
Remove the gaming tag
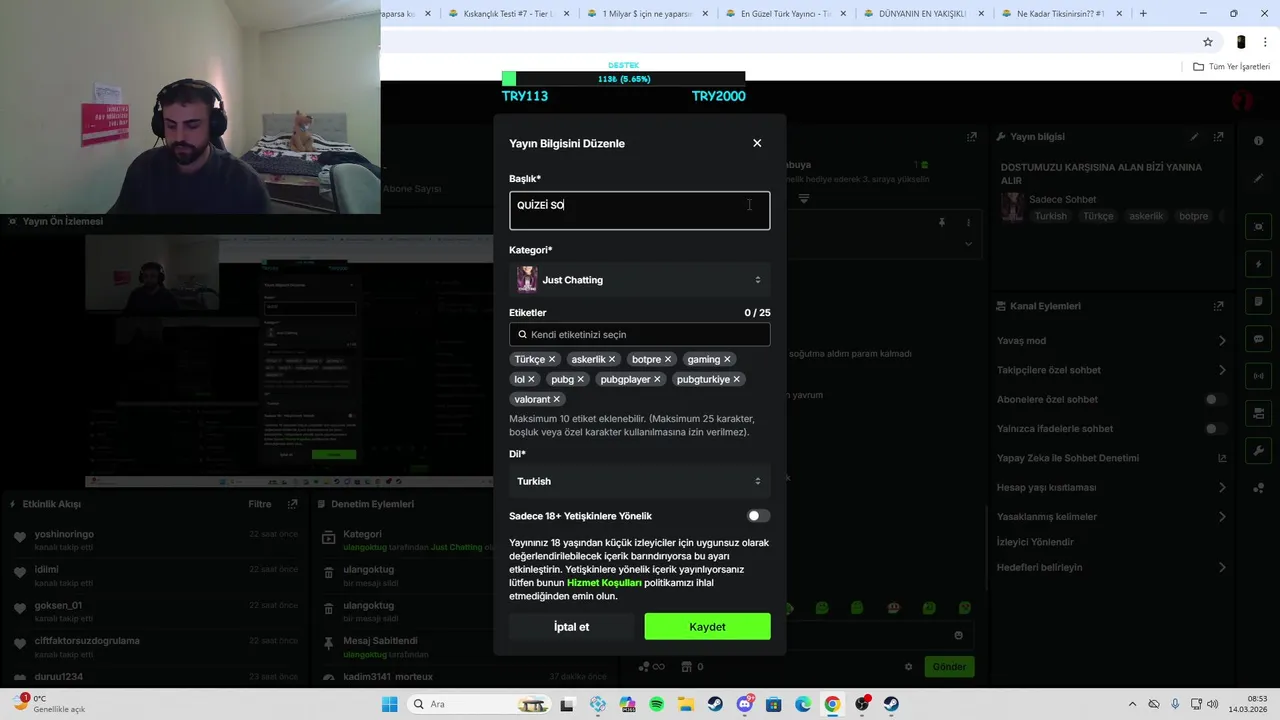[x=727, y=359]
